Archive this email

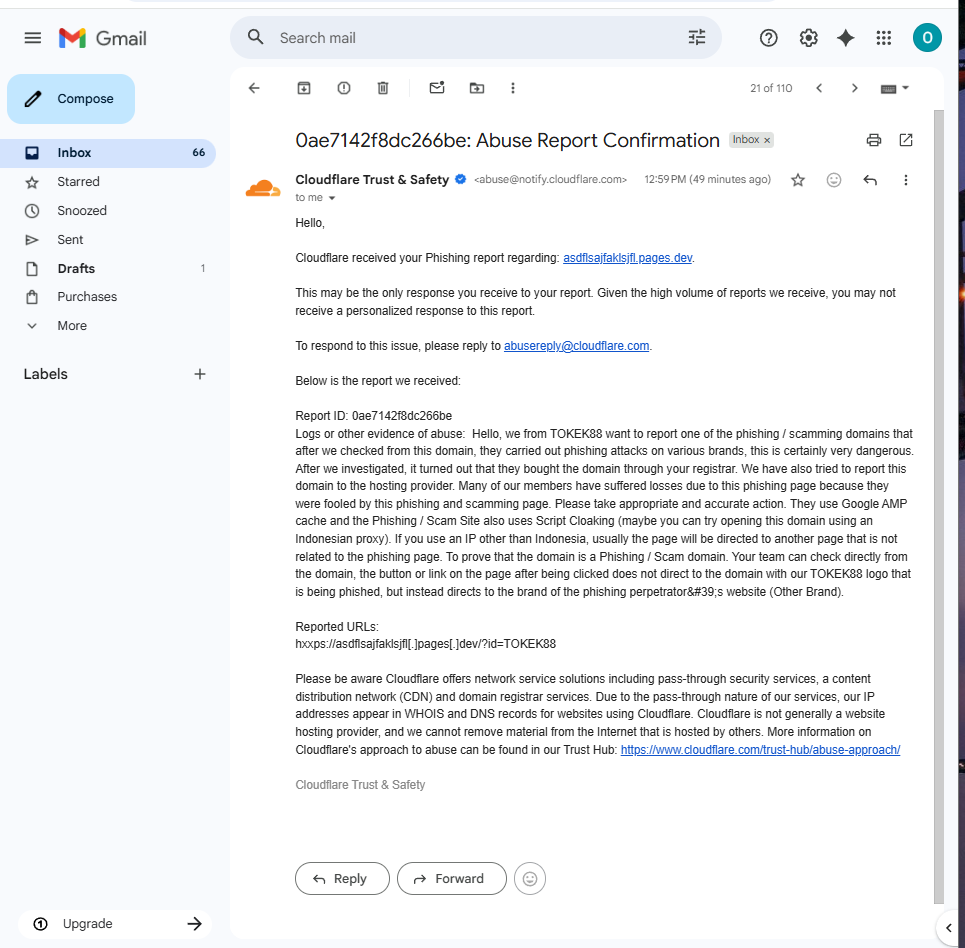click(304, 88)
